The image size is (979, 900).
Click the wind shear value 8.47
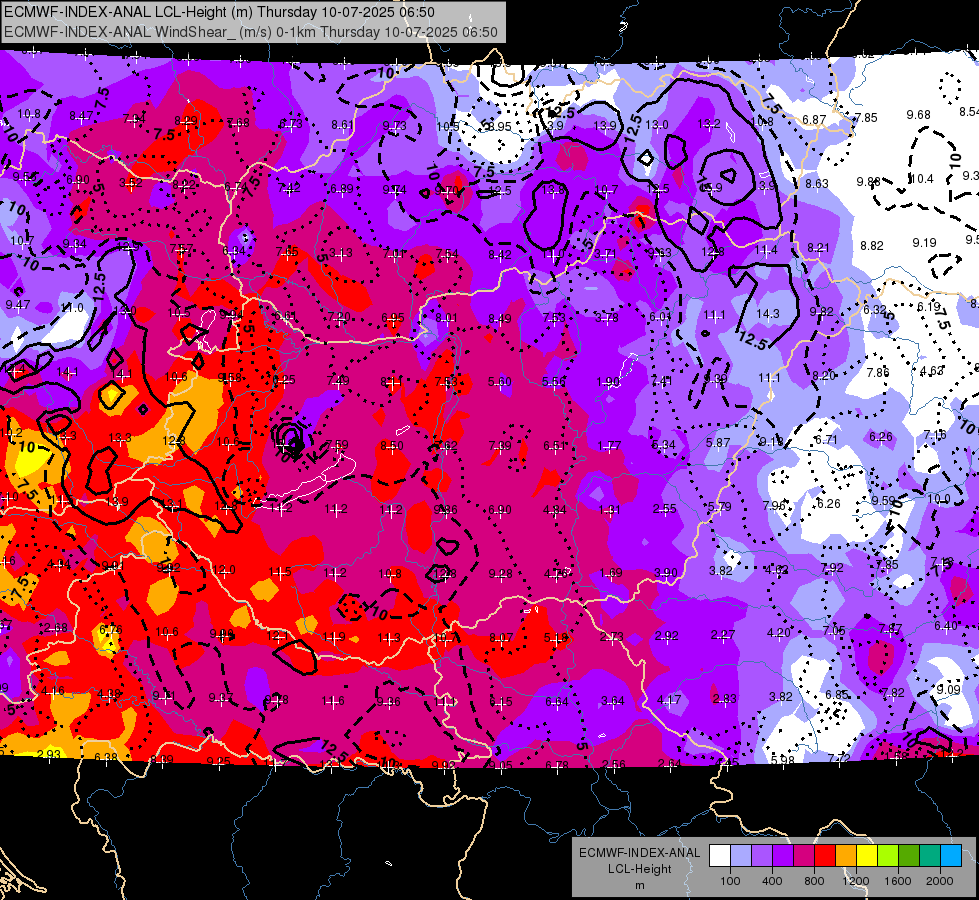click(81, 116)
